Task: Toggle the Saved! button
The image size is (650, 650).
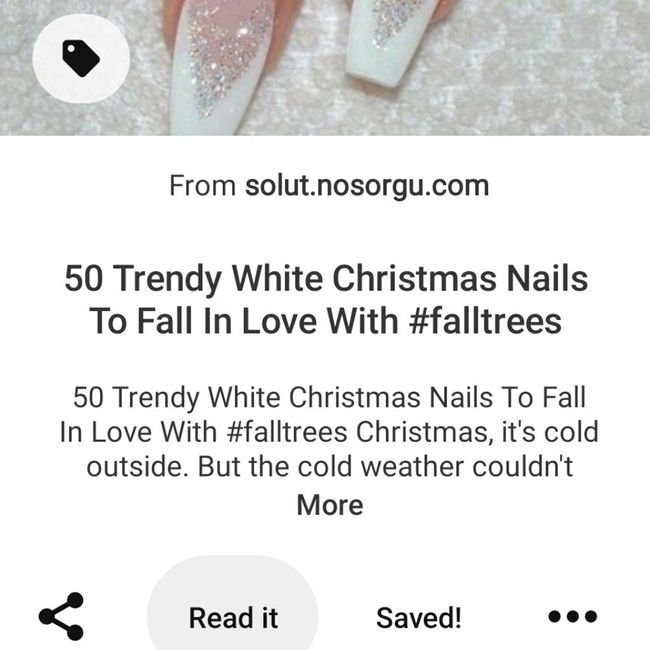Action: 419,618
